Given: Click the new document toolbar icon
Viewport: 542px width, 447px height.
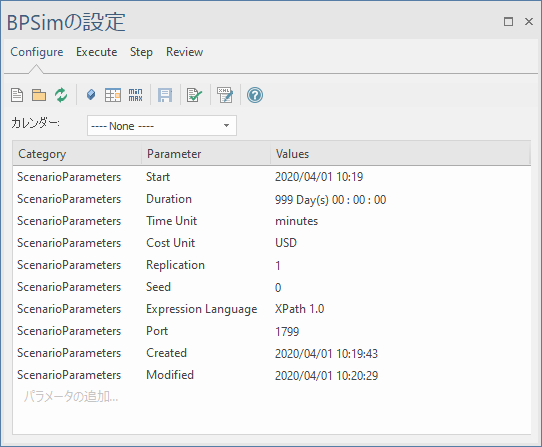Looking at the screenshot, I should [17, 95].
